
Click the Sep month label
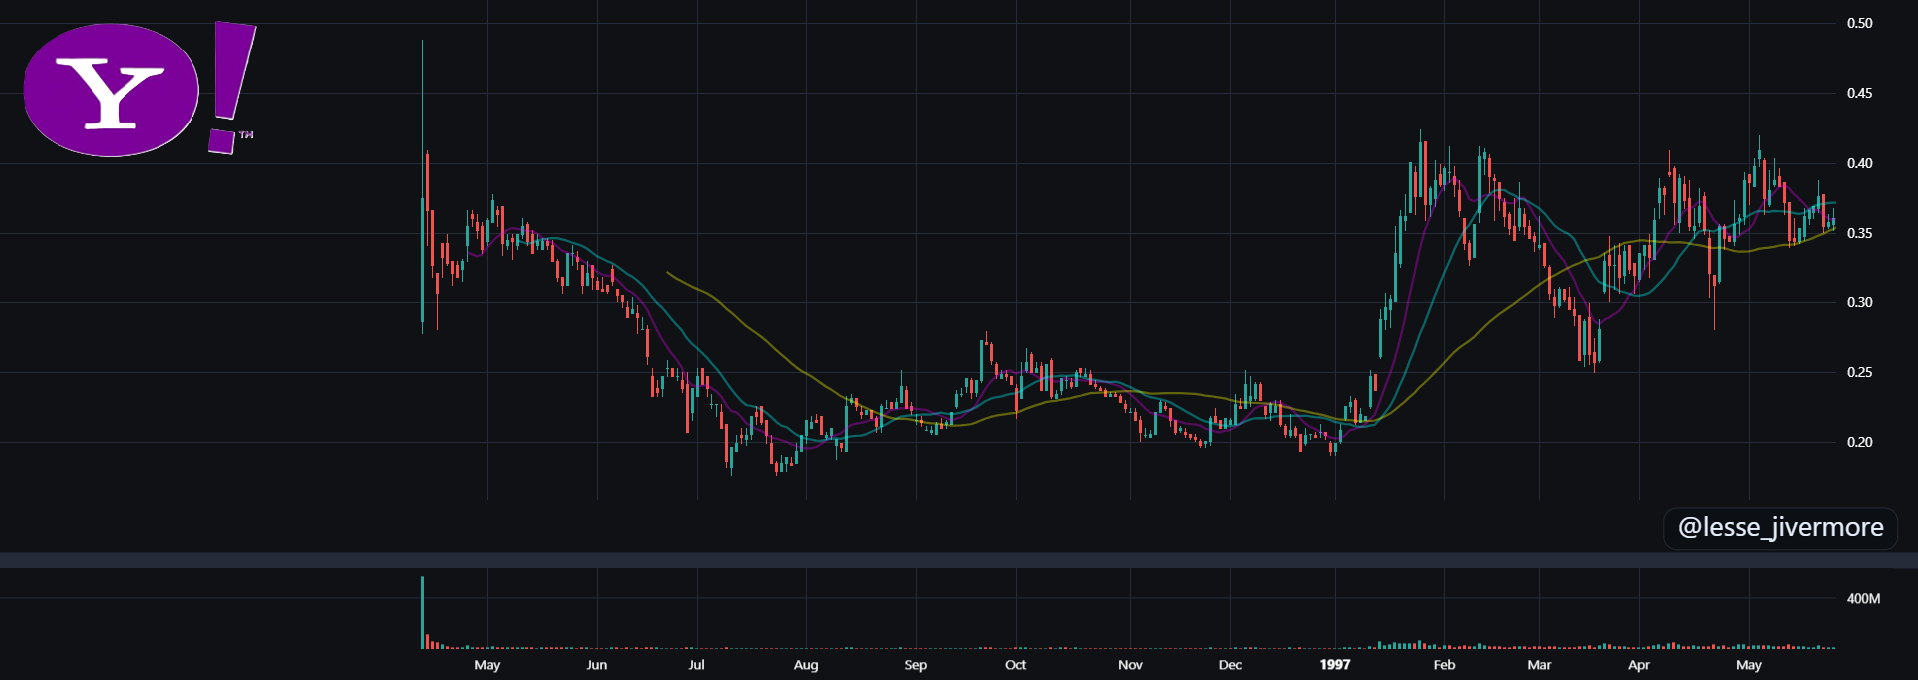click(x=915, y=665)
